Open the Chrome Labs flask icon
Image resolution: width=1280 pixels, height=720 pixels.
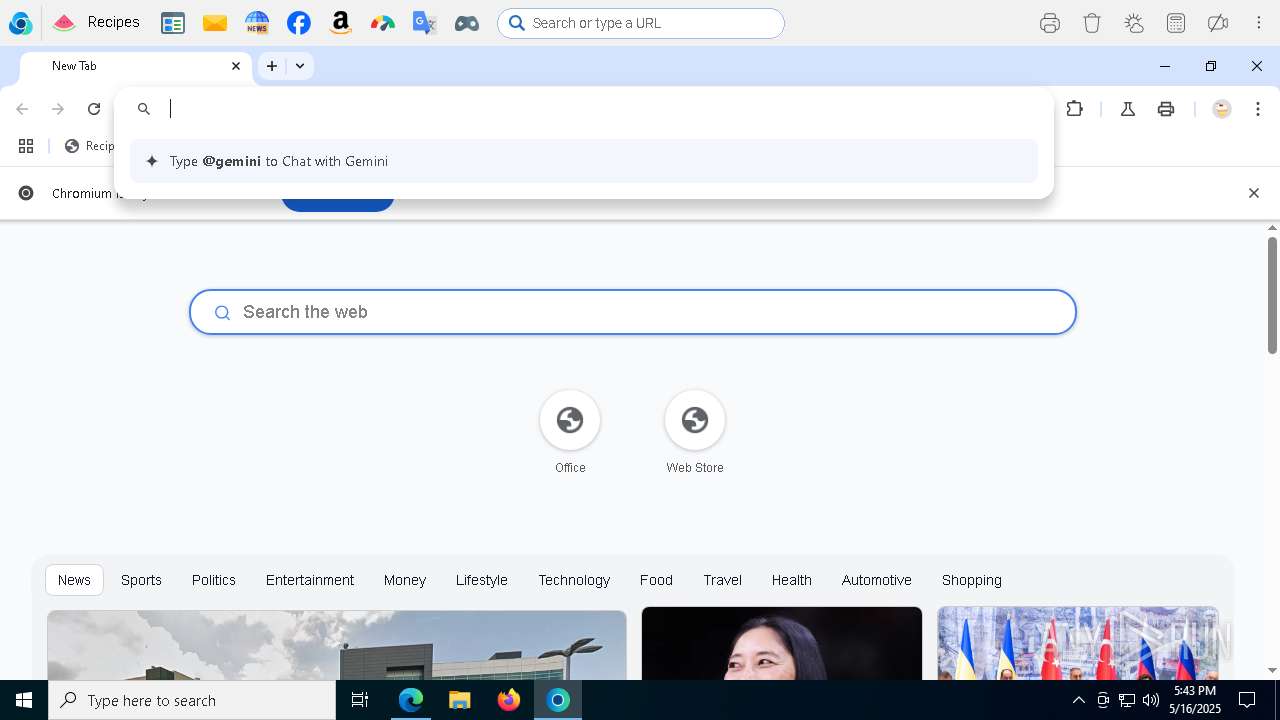click(x=1128, y=109)
